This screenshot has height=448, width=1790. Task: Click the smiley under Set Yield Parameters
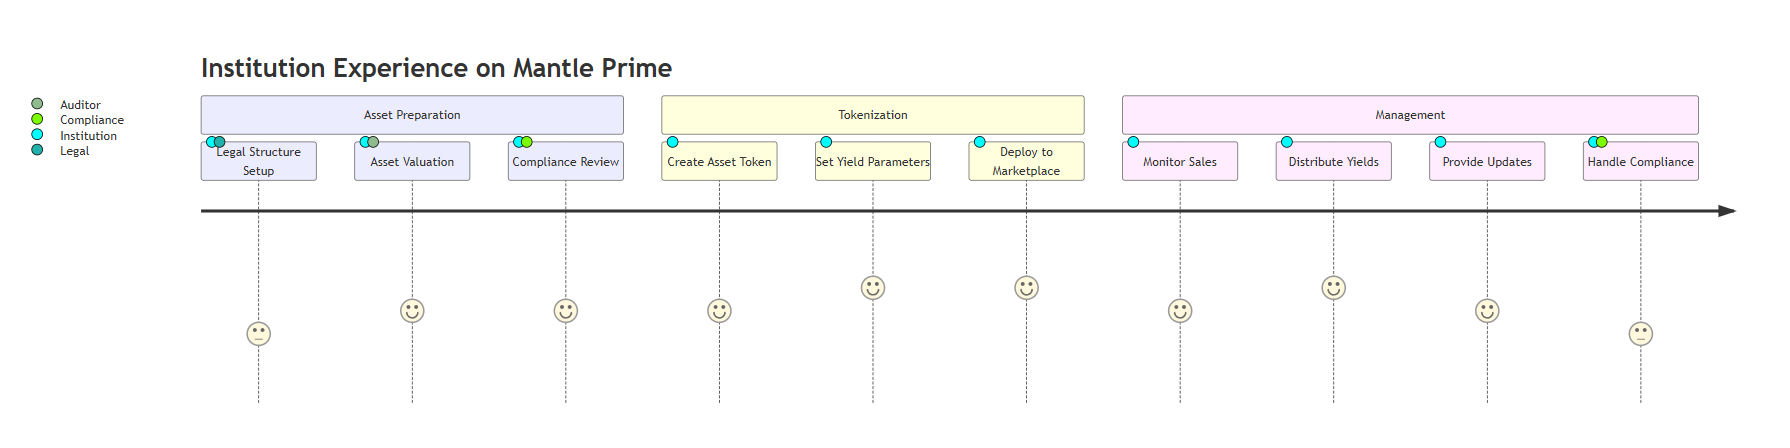(873, 288)
